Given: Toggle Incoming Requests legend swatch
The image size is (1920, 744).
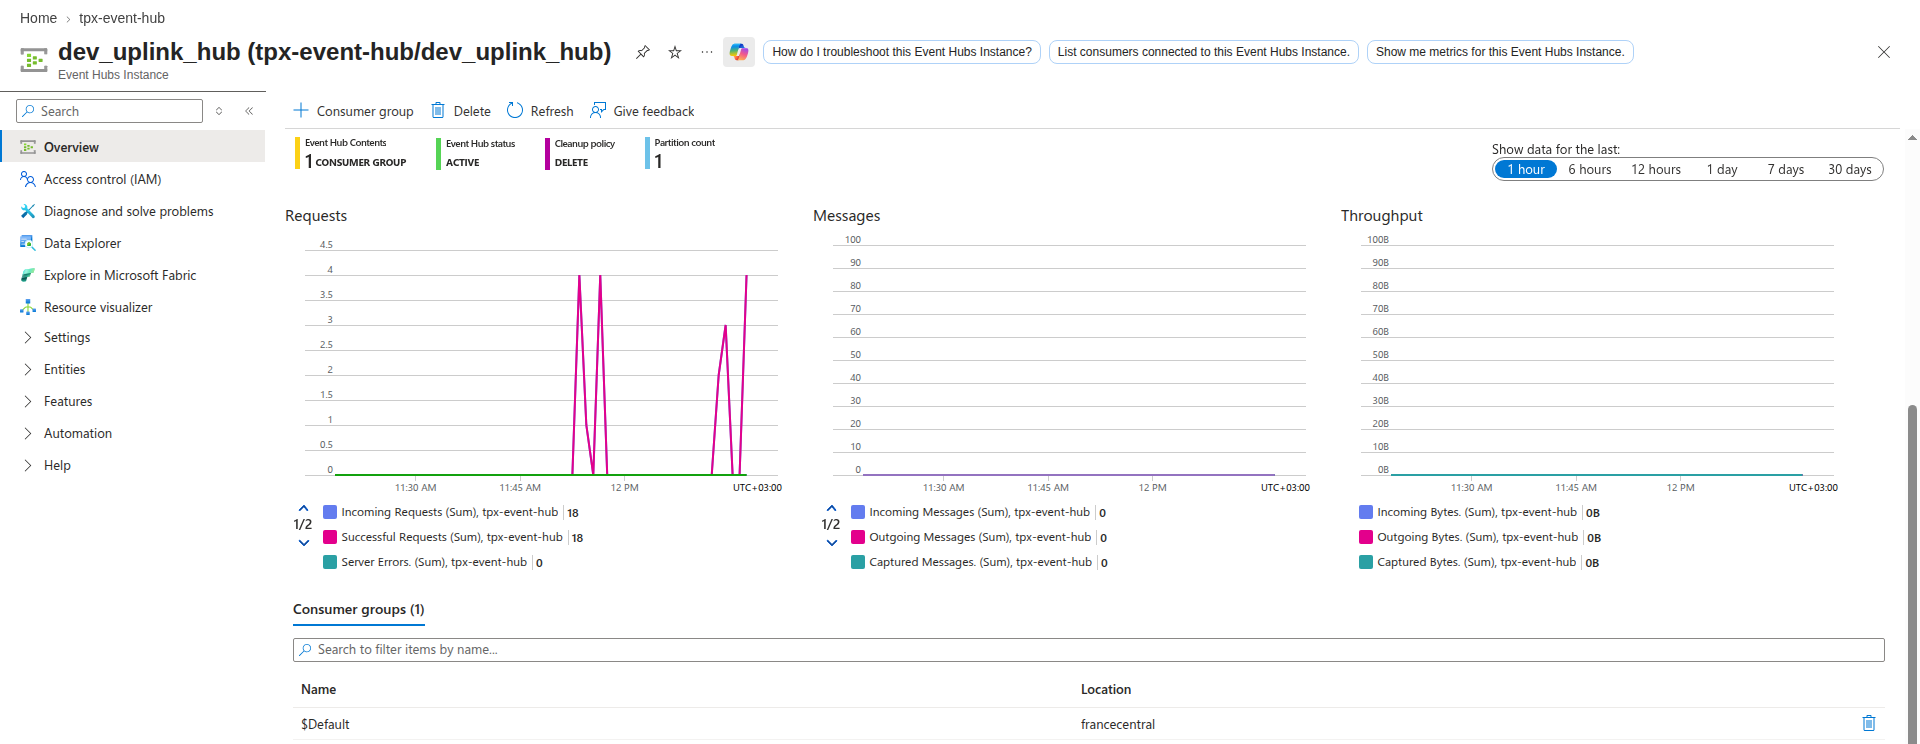Looking at the screenshot, I should 330,512.
